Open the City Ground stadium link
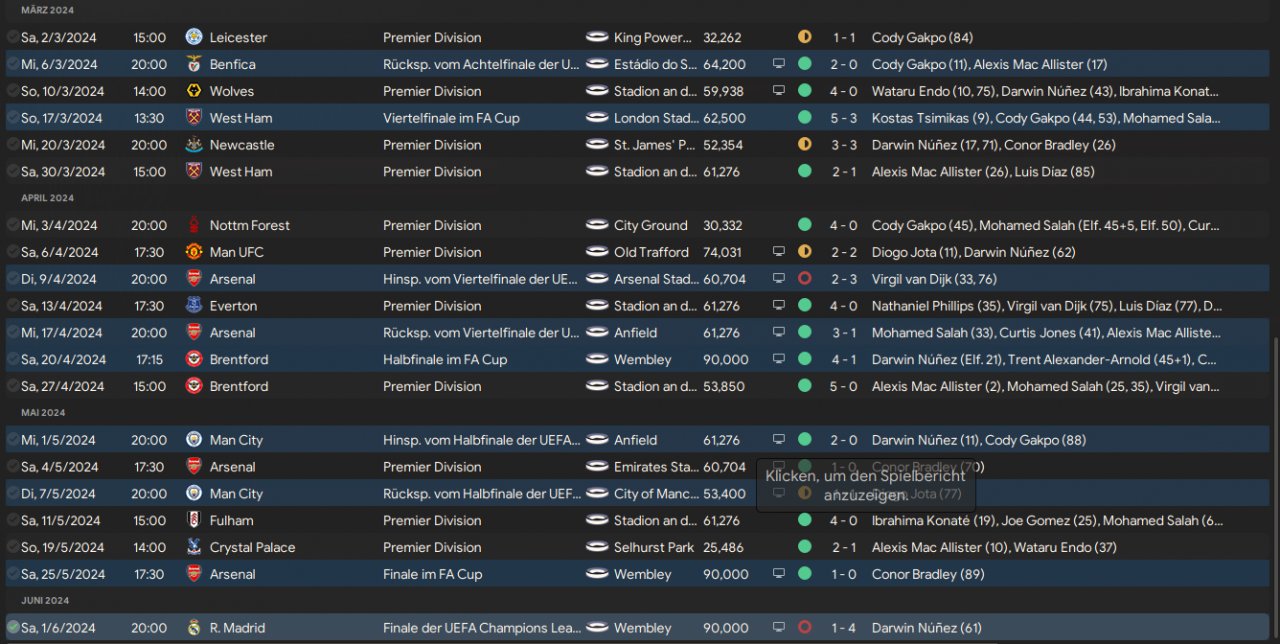This screenshot has height=644, width=1280. (651, 225)
